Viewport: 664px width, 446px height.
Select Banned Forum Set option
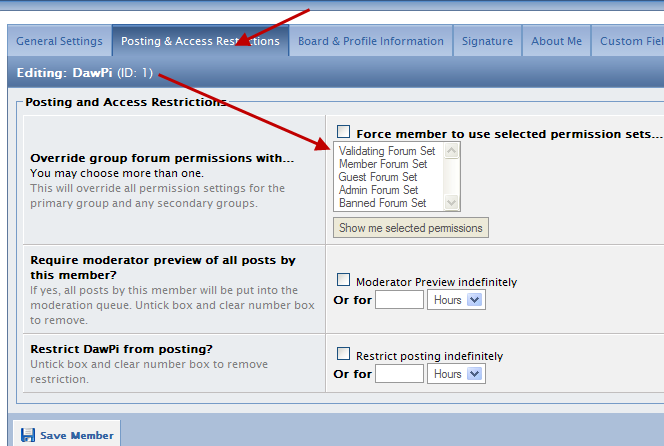click(383, 203)
